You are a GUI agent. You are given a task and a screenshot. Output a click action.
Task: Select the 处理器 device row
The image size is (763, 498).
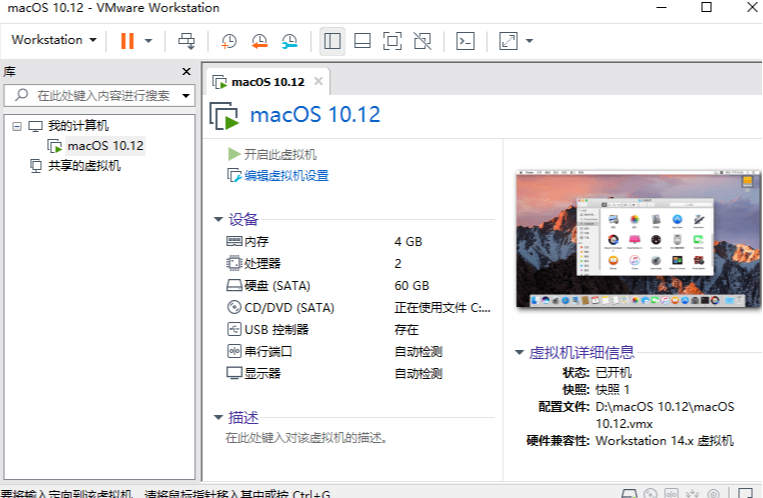tap(358, 263)
